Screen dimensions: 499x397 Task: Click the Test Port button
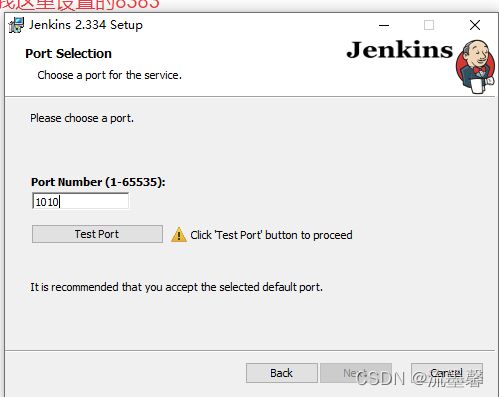coord(97,234)
